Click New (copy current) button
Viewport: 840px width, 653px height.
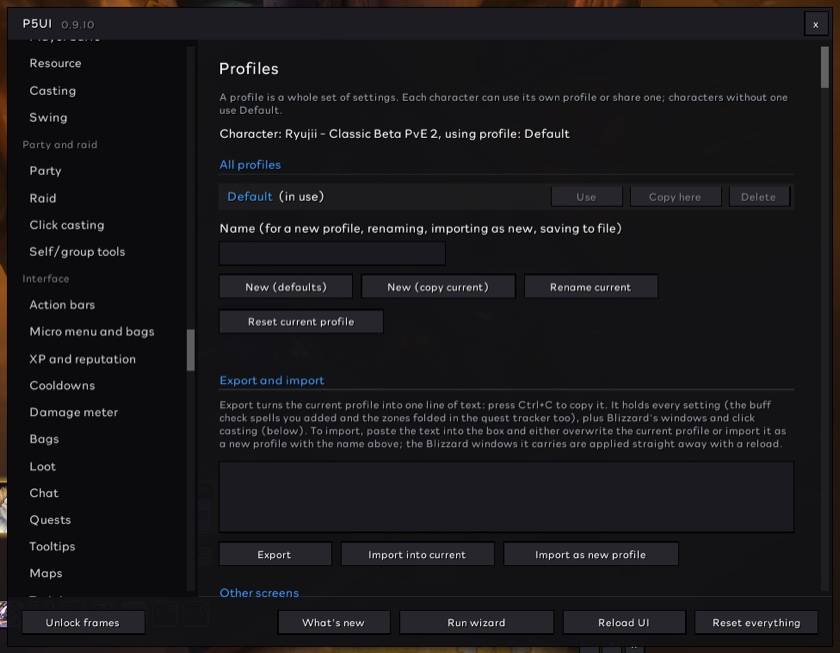pyautogui.click(x=438, y=287)
